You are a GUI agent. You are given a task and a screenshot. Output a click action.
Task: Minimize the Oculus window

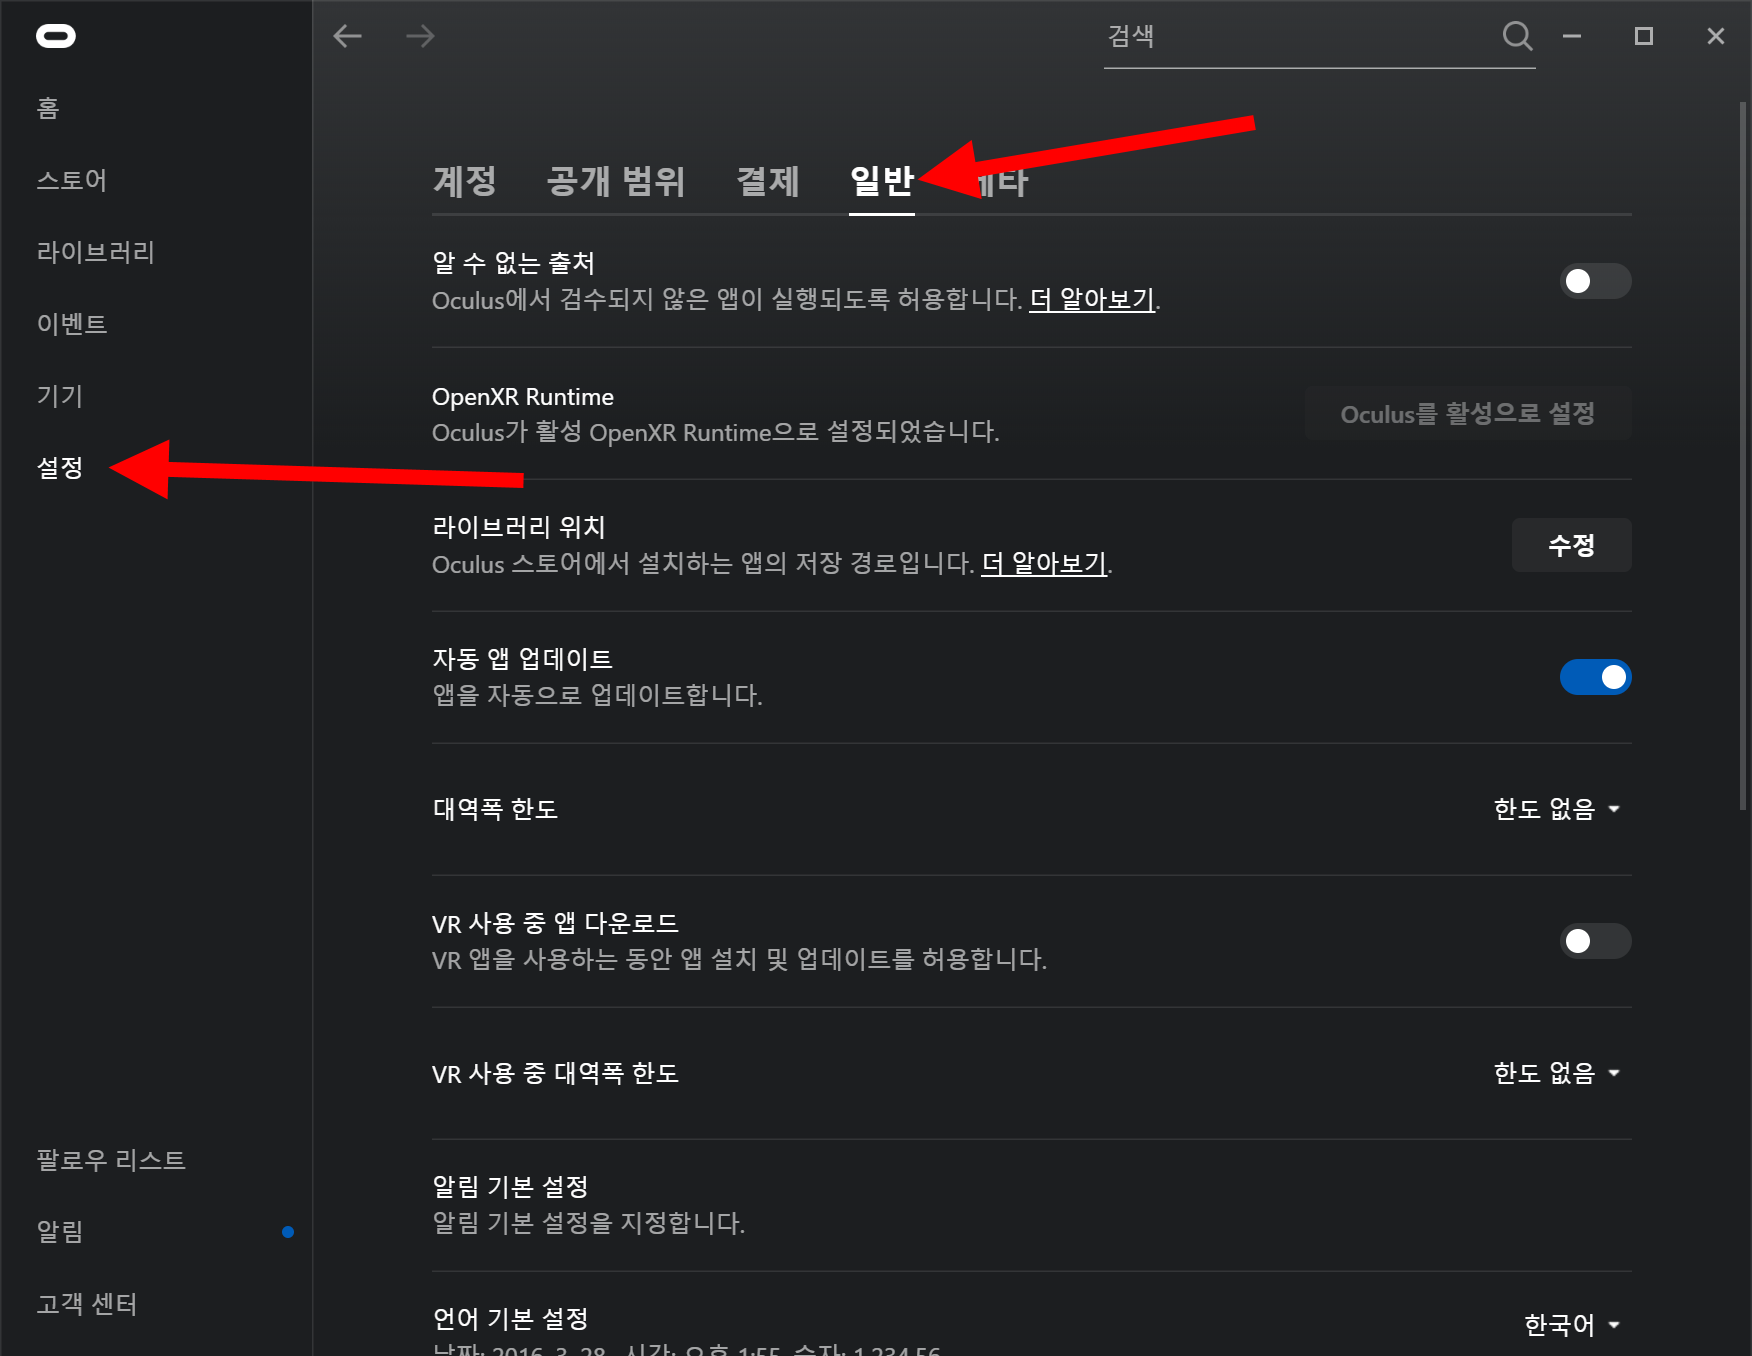(x=1572, y=36)
